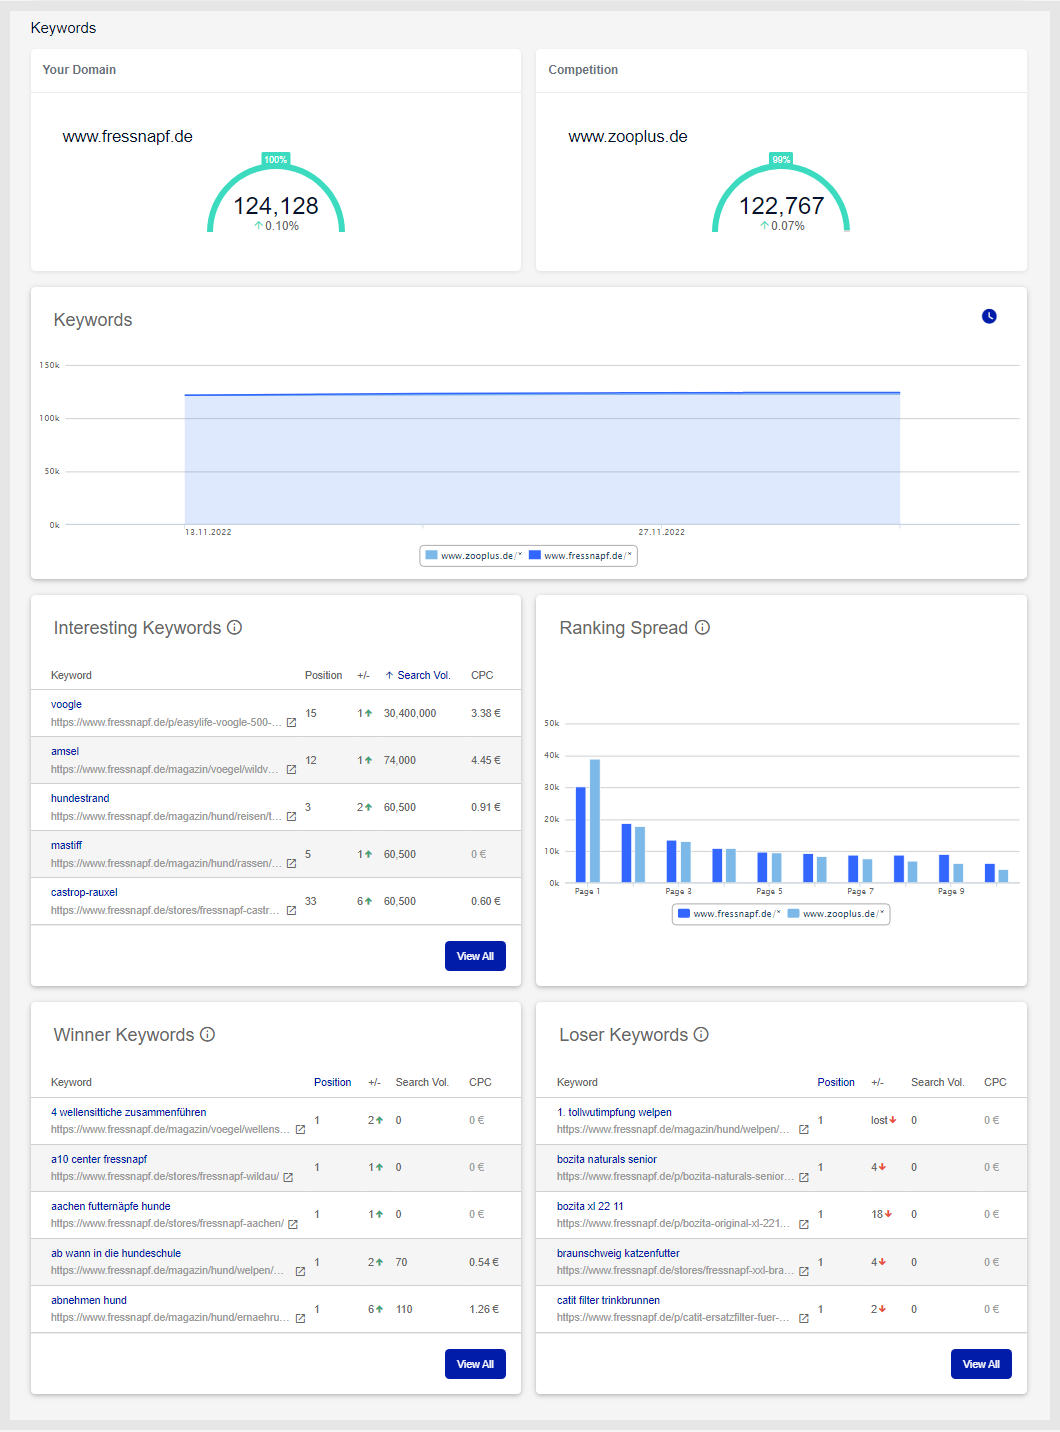Sort Winner Keywords by Keyword column

point(71,1082)
